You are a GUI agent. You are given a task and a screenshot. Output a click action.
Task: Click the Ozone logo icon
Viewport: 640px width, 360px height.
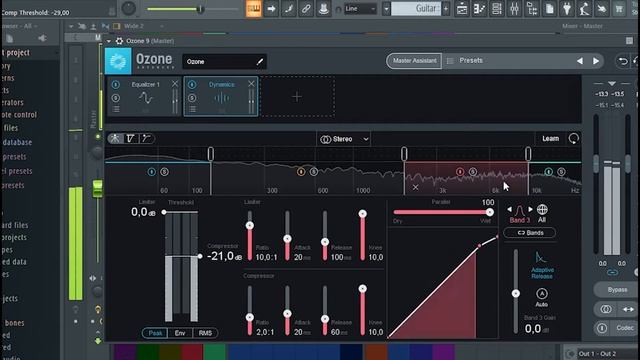coord(118,61)
